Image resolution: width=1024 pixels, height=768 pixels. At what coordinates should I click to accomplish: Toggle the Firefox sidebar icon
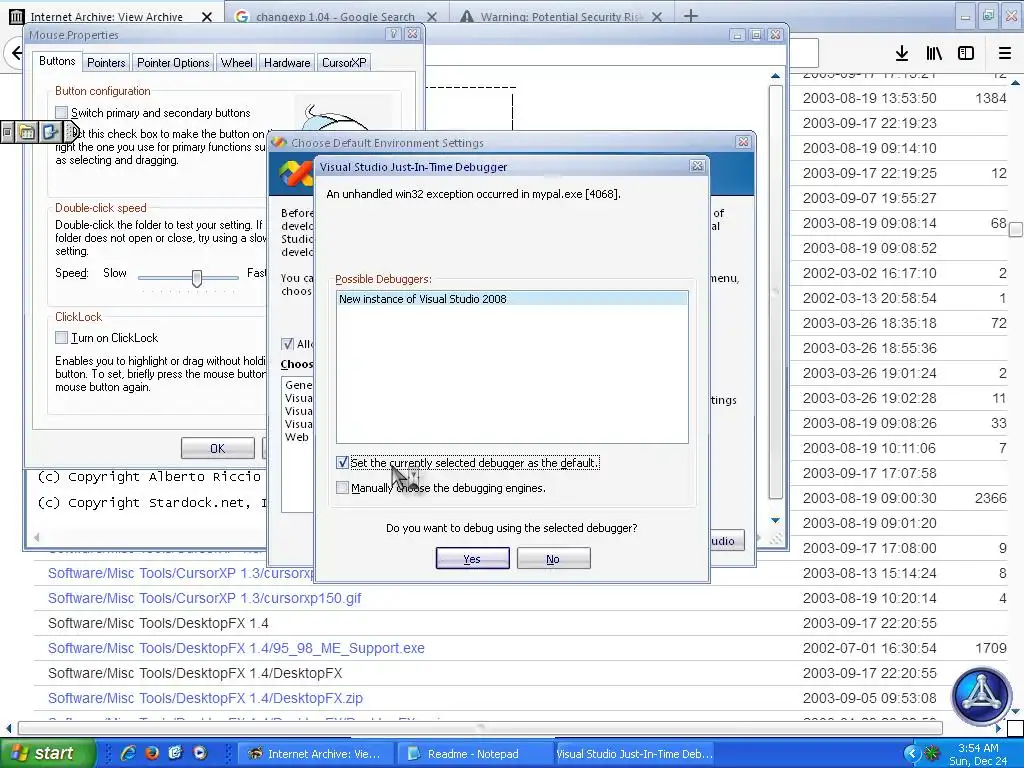coord(966,53)
